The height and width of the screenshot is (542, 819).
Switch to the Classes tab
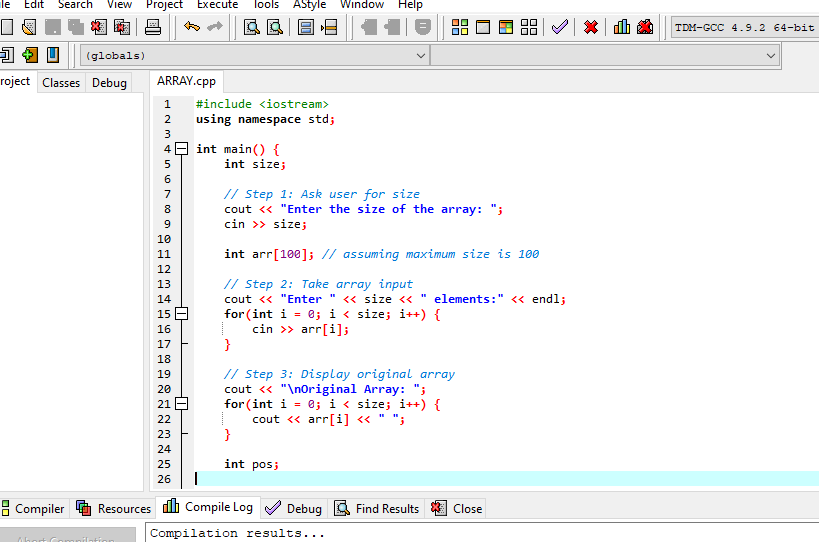(x=61, y=83)
